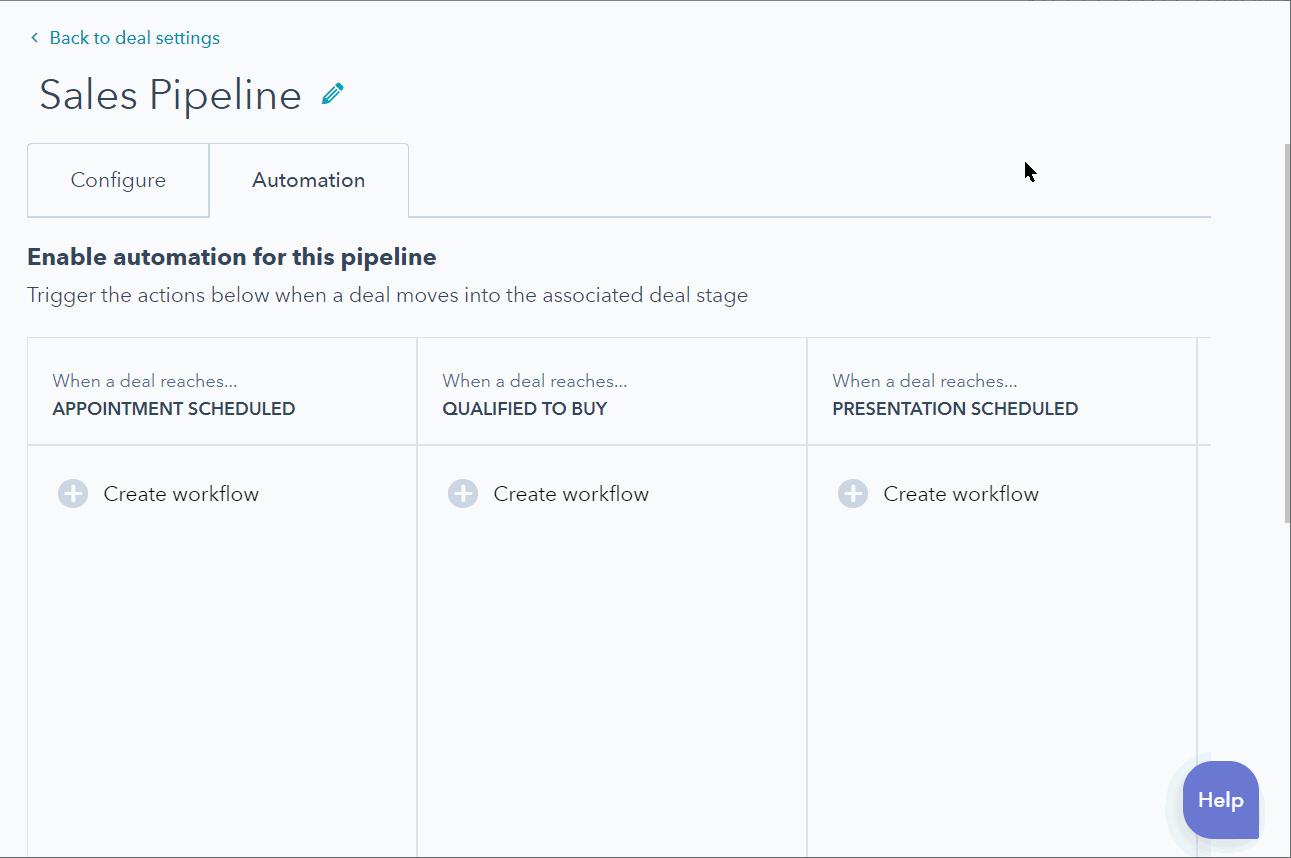This screenshot has width=1291, height=858.
Task: Click Create workflow text for Appointment Scheduled
Action: tap(181, 494)
